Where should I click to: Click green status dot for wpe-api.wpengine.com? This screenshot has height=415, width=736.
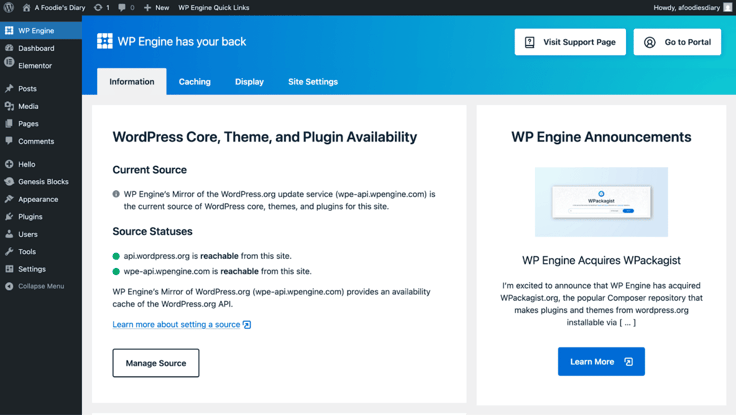(x=116, y=271)
